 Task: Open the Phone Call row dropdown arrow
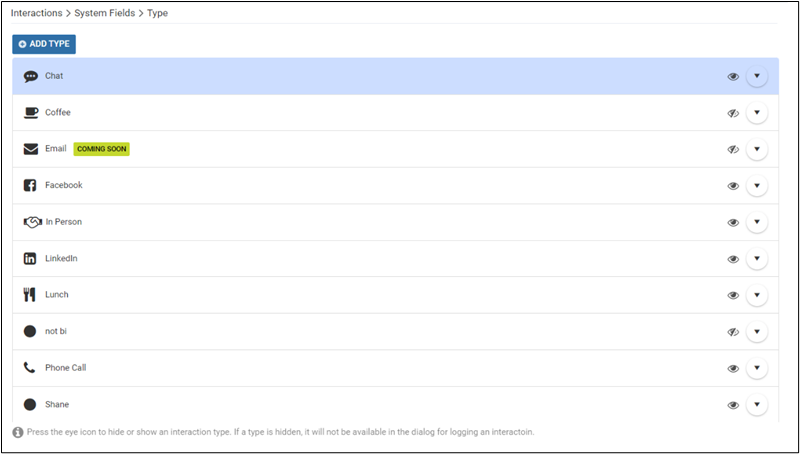click(757, 368)
